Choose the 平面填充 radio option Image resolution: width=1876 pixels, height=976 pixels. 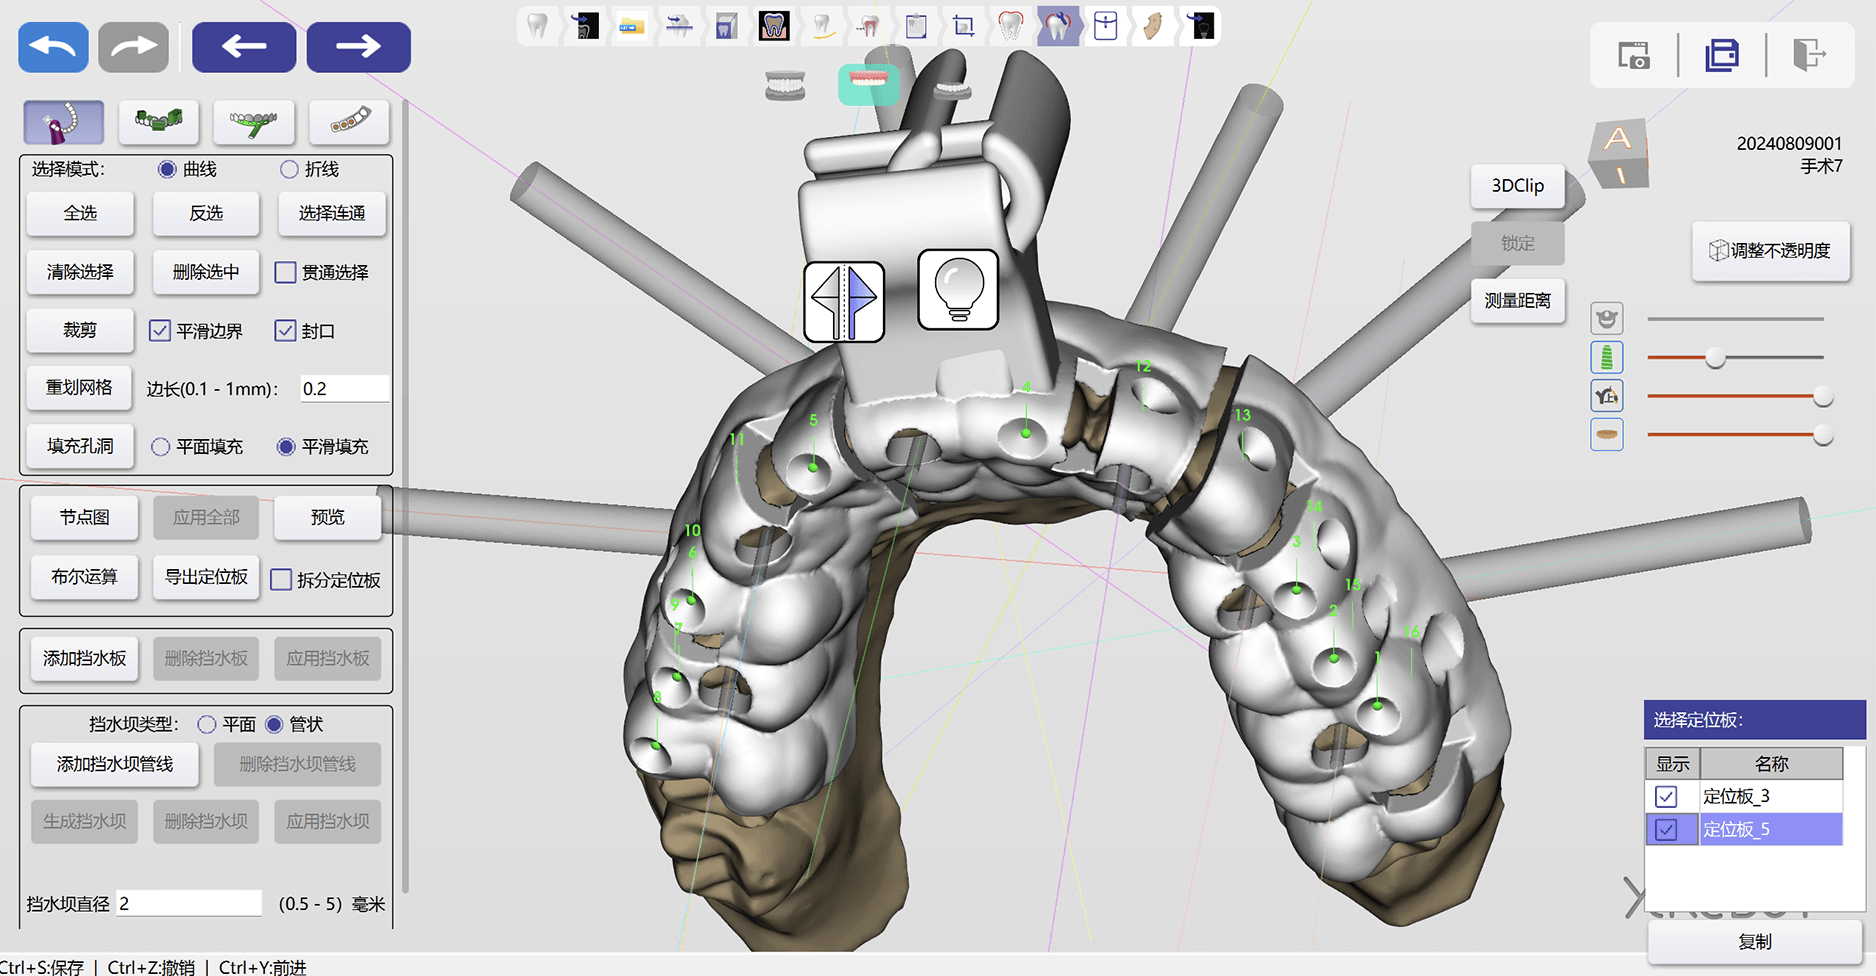tap(160, 447)
